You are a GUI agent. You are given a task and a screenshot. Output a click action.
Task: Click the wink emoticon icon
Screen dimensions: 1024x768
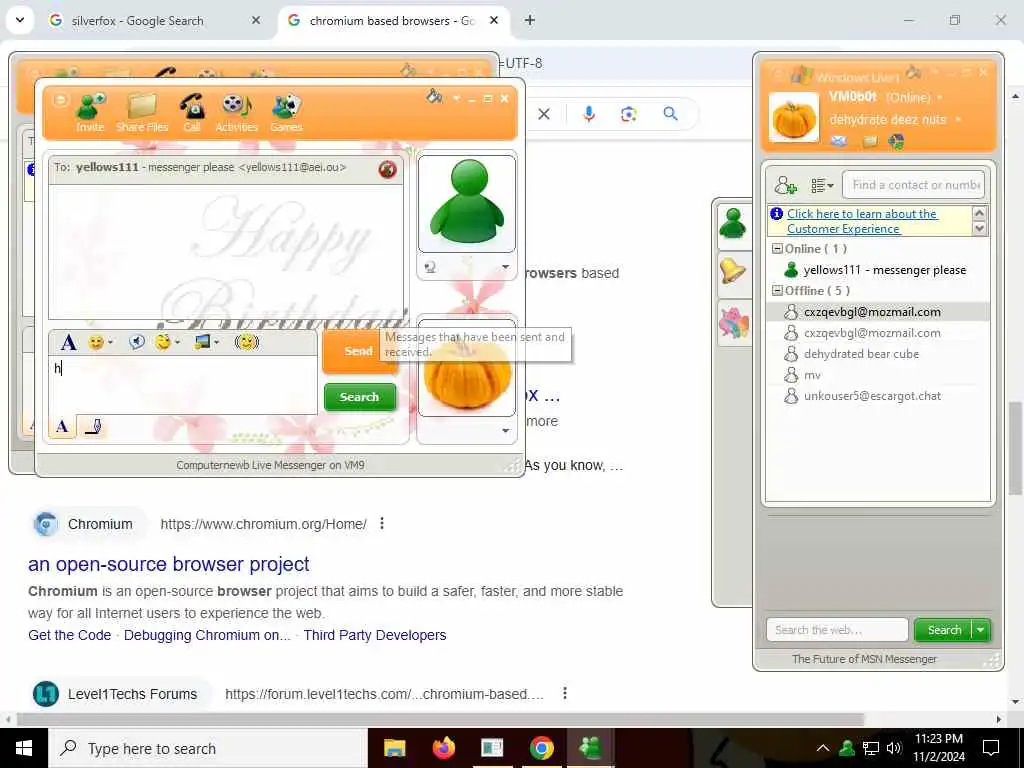163,342
